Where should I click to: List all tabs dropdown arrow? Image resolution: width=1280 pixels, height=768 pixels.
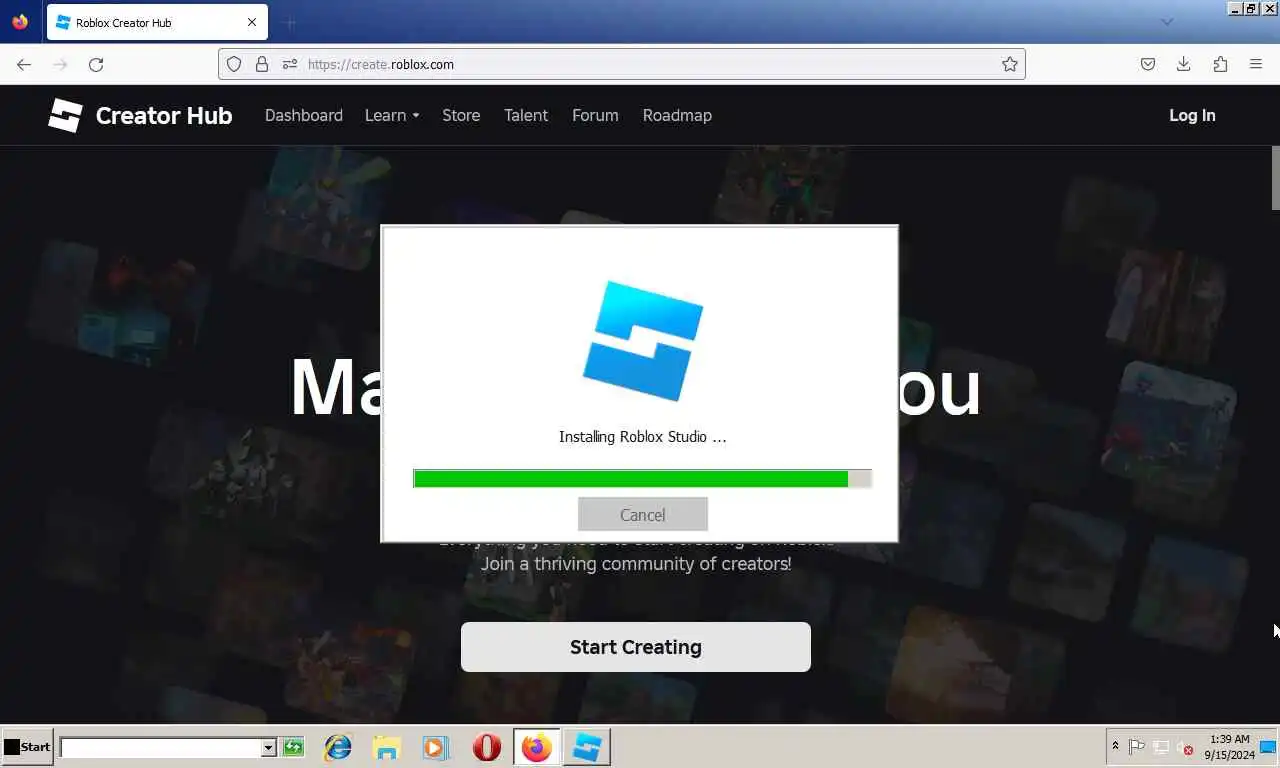1166,22
